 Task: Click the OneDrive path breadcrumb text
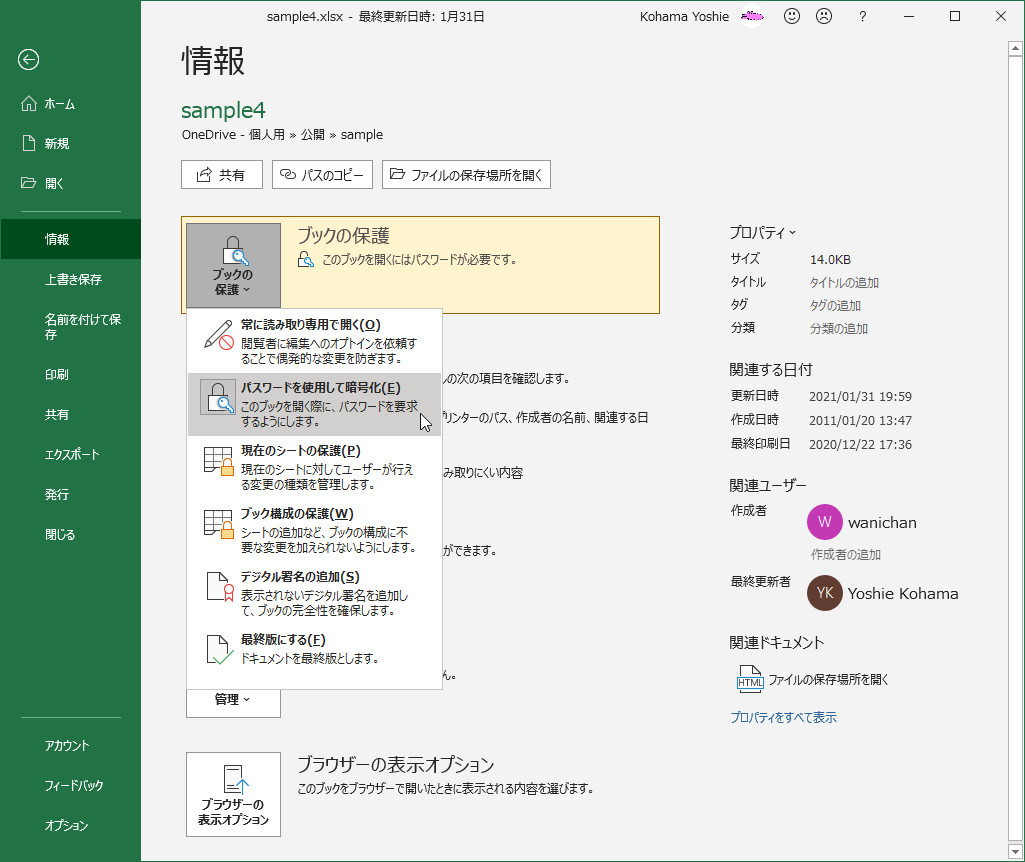click(282, 135)
